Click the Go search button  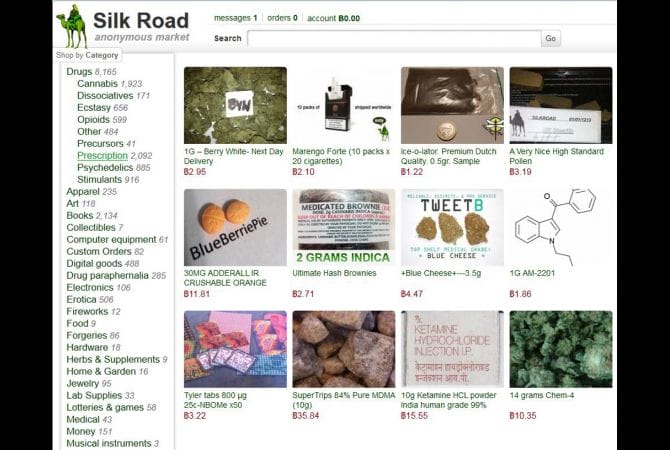[x=551, y=38]
